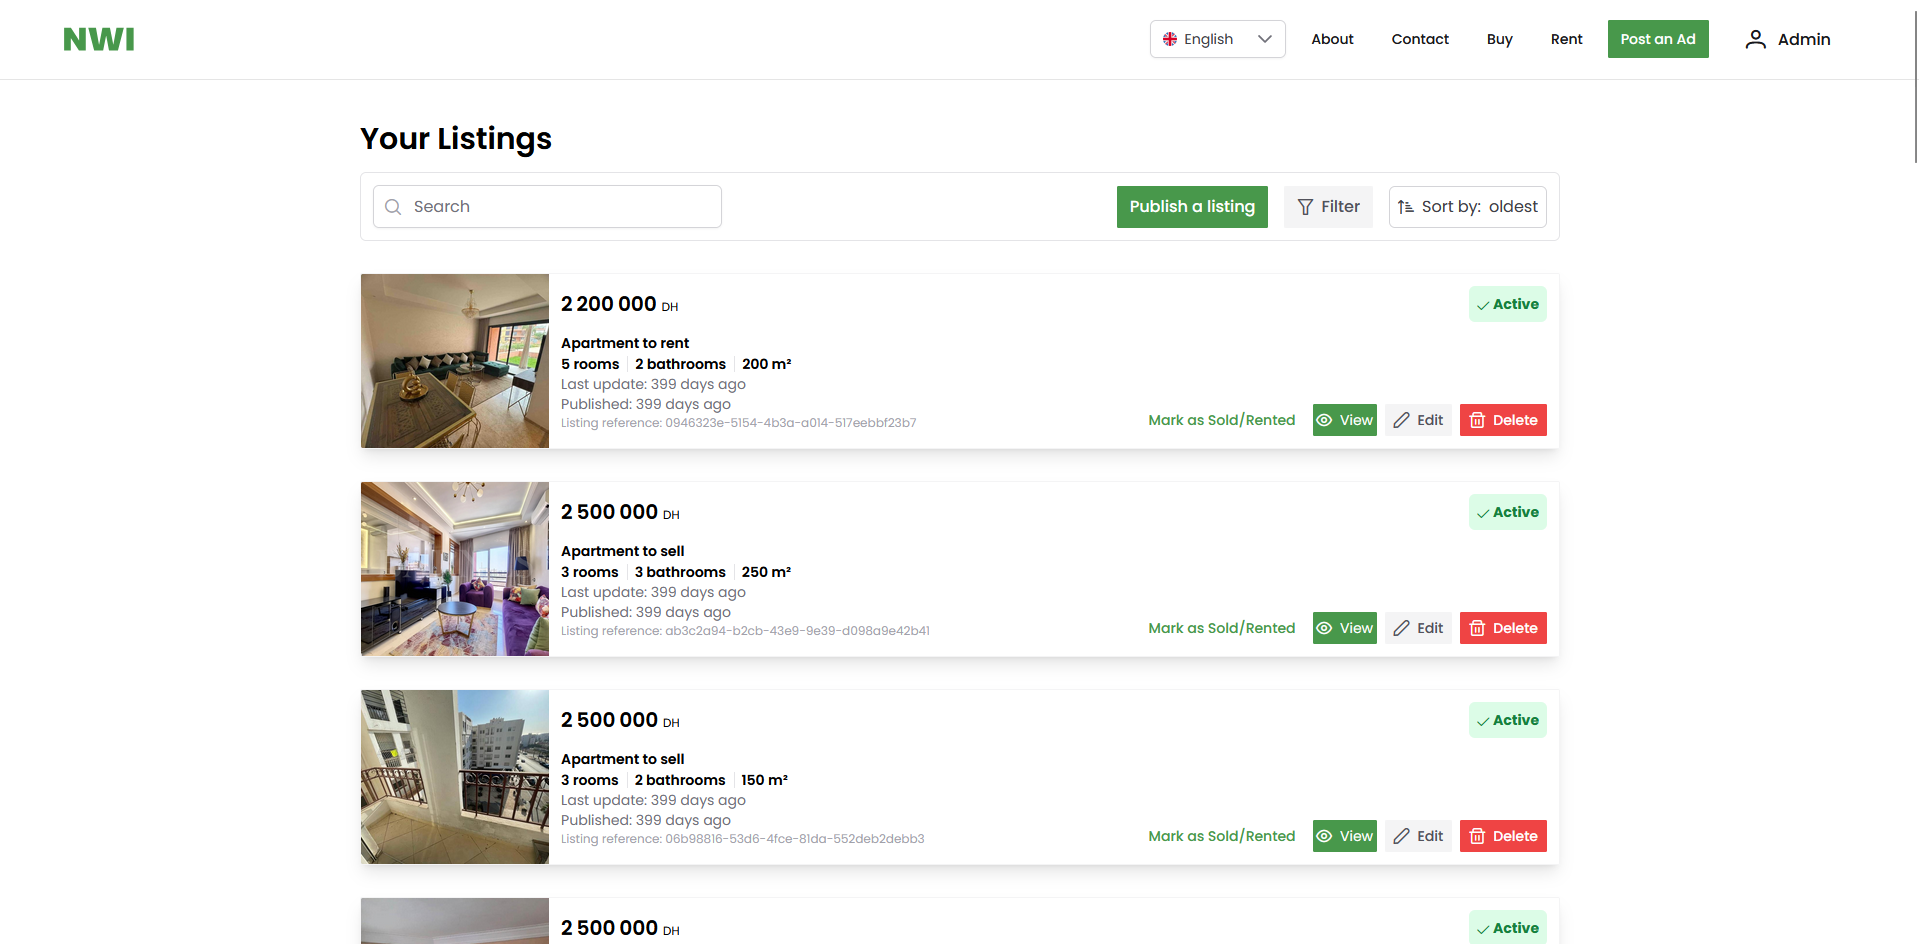Viewport: 1919px width, 944px height.
Task: Click the search magnifier icon
Action: pyautogui.click(x=393, y=206)
